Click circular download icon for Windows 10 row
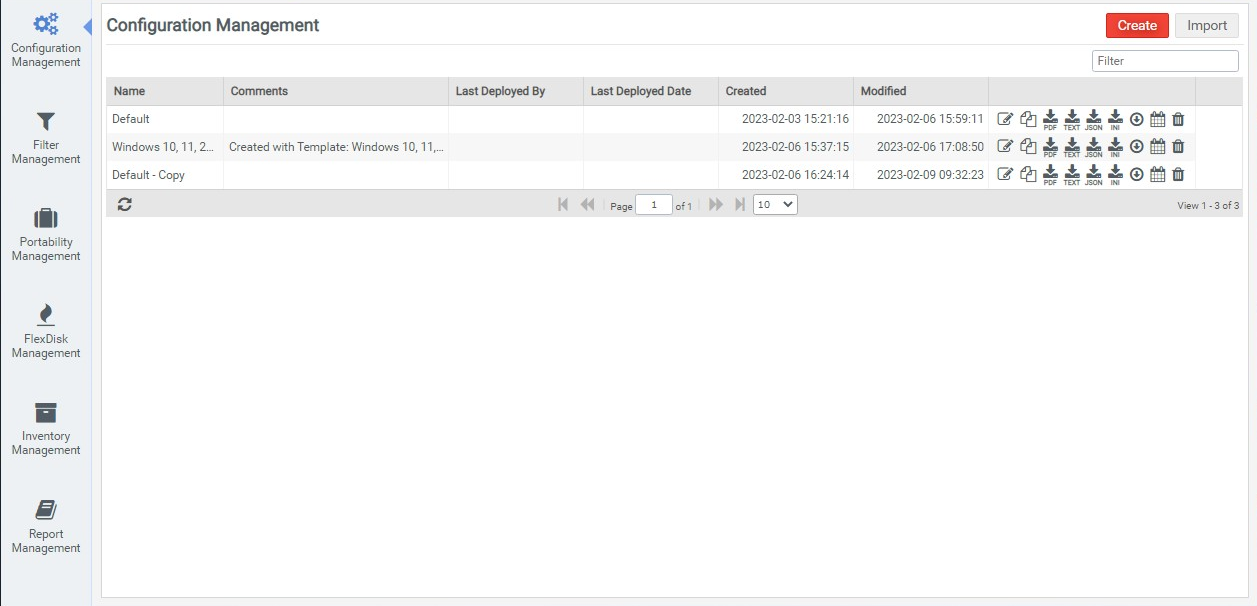Screen dimensions: 1257x606 click(1137, 147)
